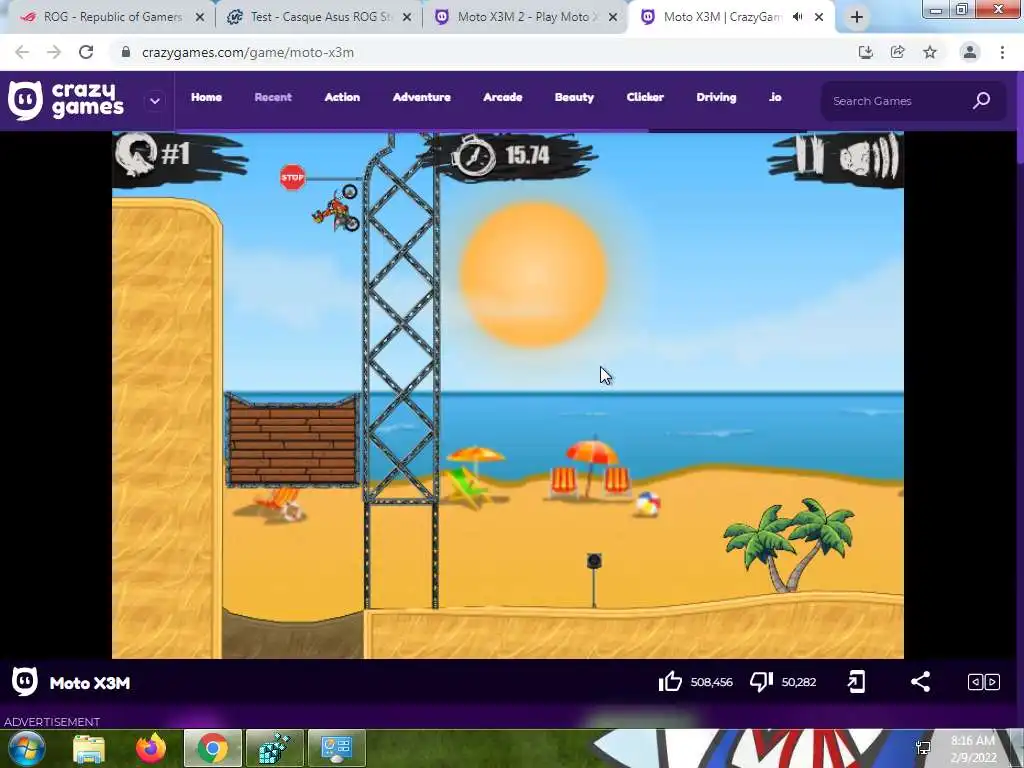1024x768 pixels.
Task: Reload the current page
Action: click(x=86, y=52)
